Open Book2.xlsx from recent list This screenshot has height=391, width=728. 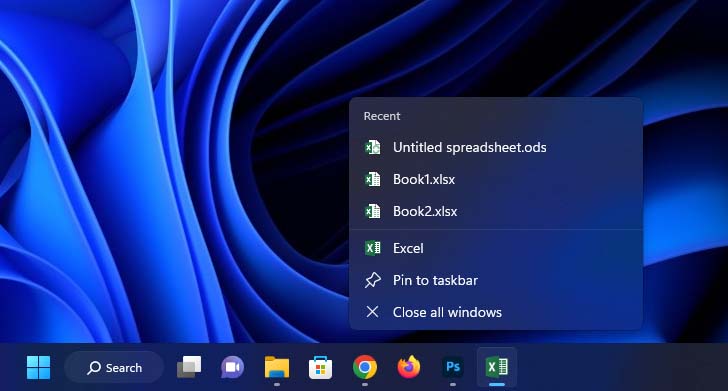click(x=496, y=211)
